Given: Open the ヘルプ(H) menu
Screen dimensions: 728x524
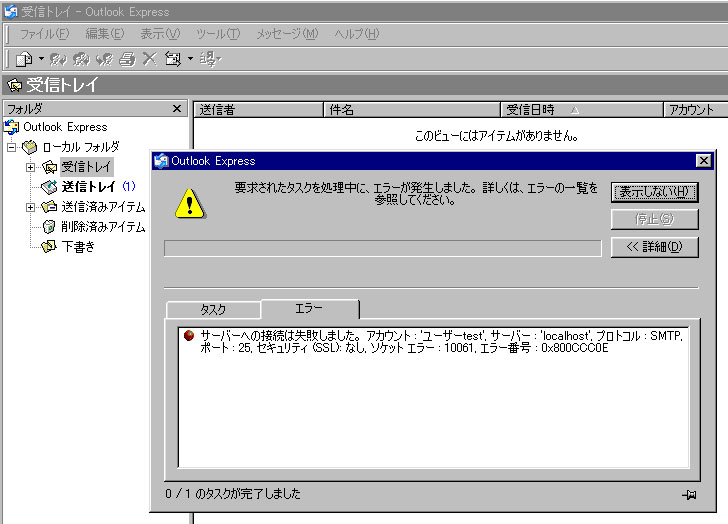Looking at the screenshot, I should [x=357, y=33].
